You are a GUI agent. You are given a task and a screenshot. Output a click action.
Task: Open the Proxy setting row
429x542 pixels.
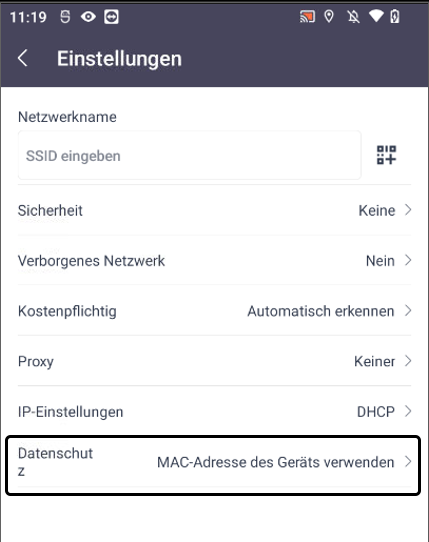click(x=214, y=361)
